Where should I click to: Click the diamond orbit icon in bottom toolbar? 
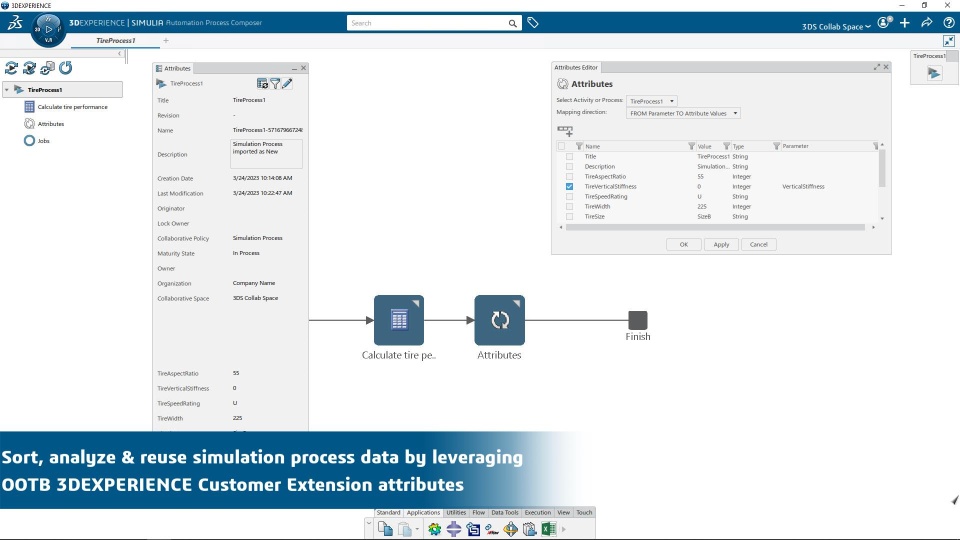pos(511,528)
